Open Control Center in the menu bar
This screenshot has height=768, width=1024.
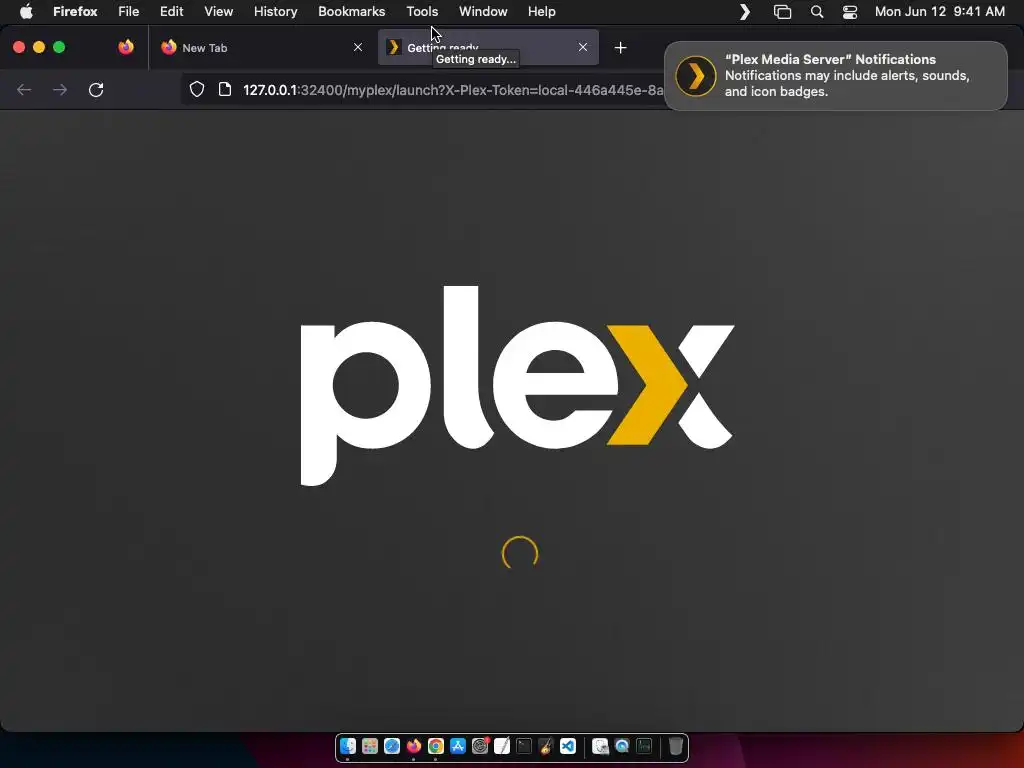[850, 12]
